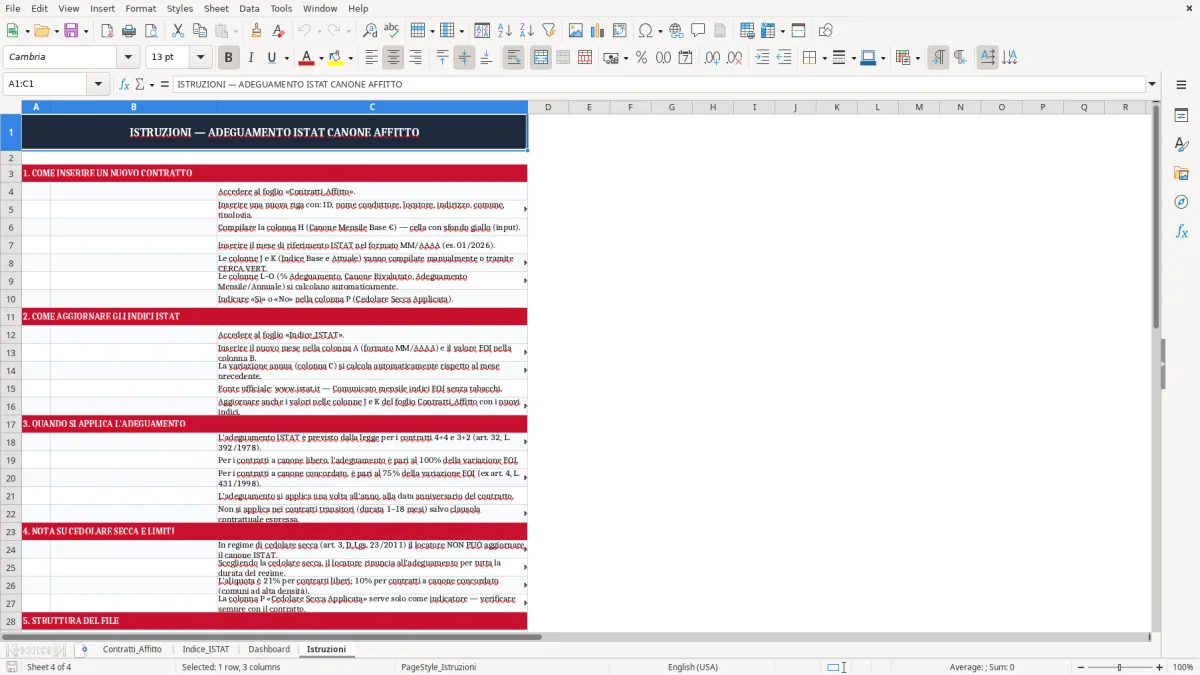Switch to the Indice_ISTAT sheet tab
Viewport: 1200px width, 675px height.
205,649
